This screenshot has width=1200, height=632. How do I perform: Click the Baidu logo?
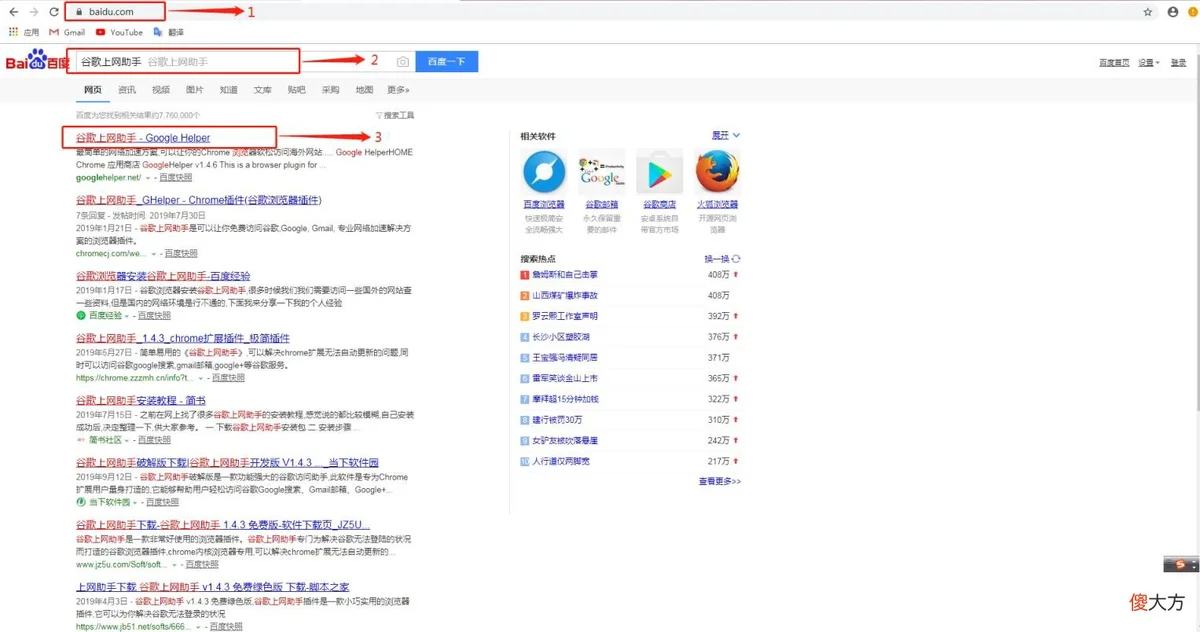tap(37, 62)
